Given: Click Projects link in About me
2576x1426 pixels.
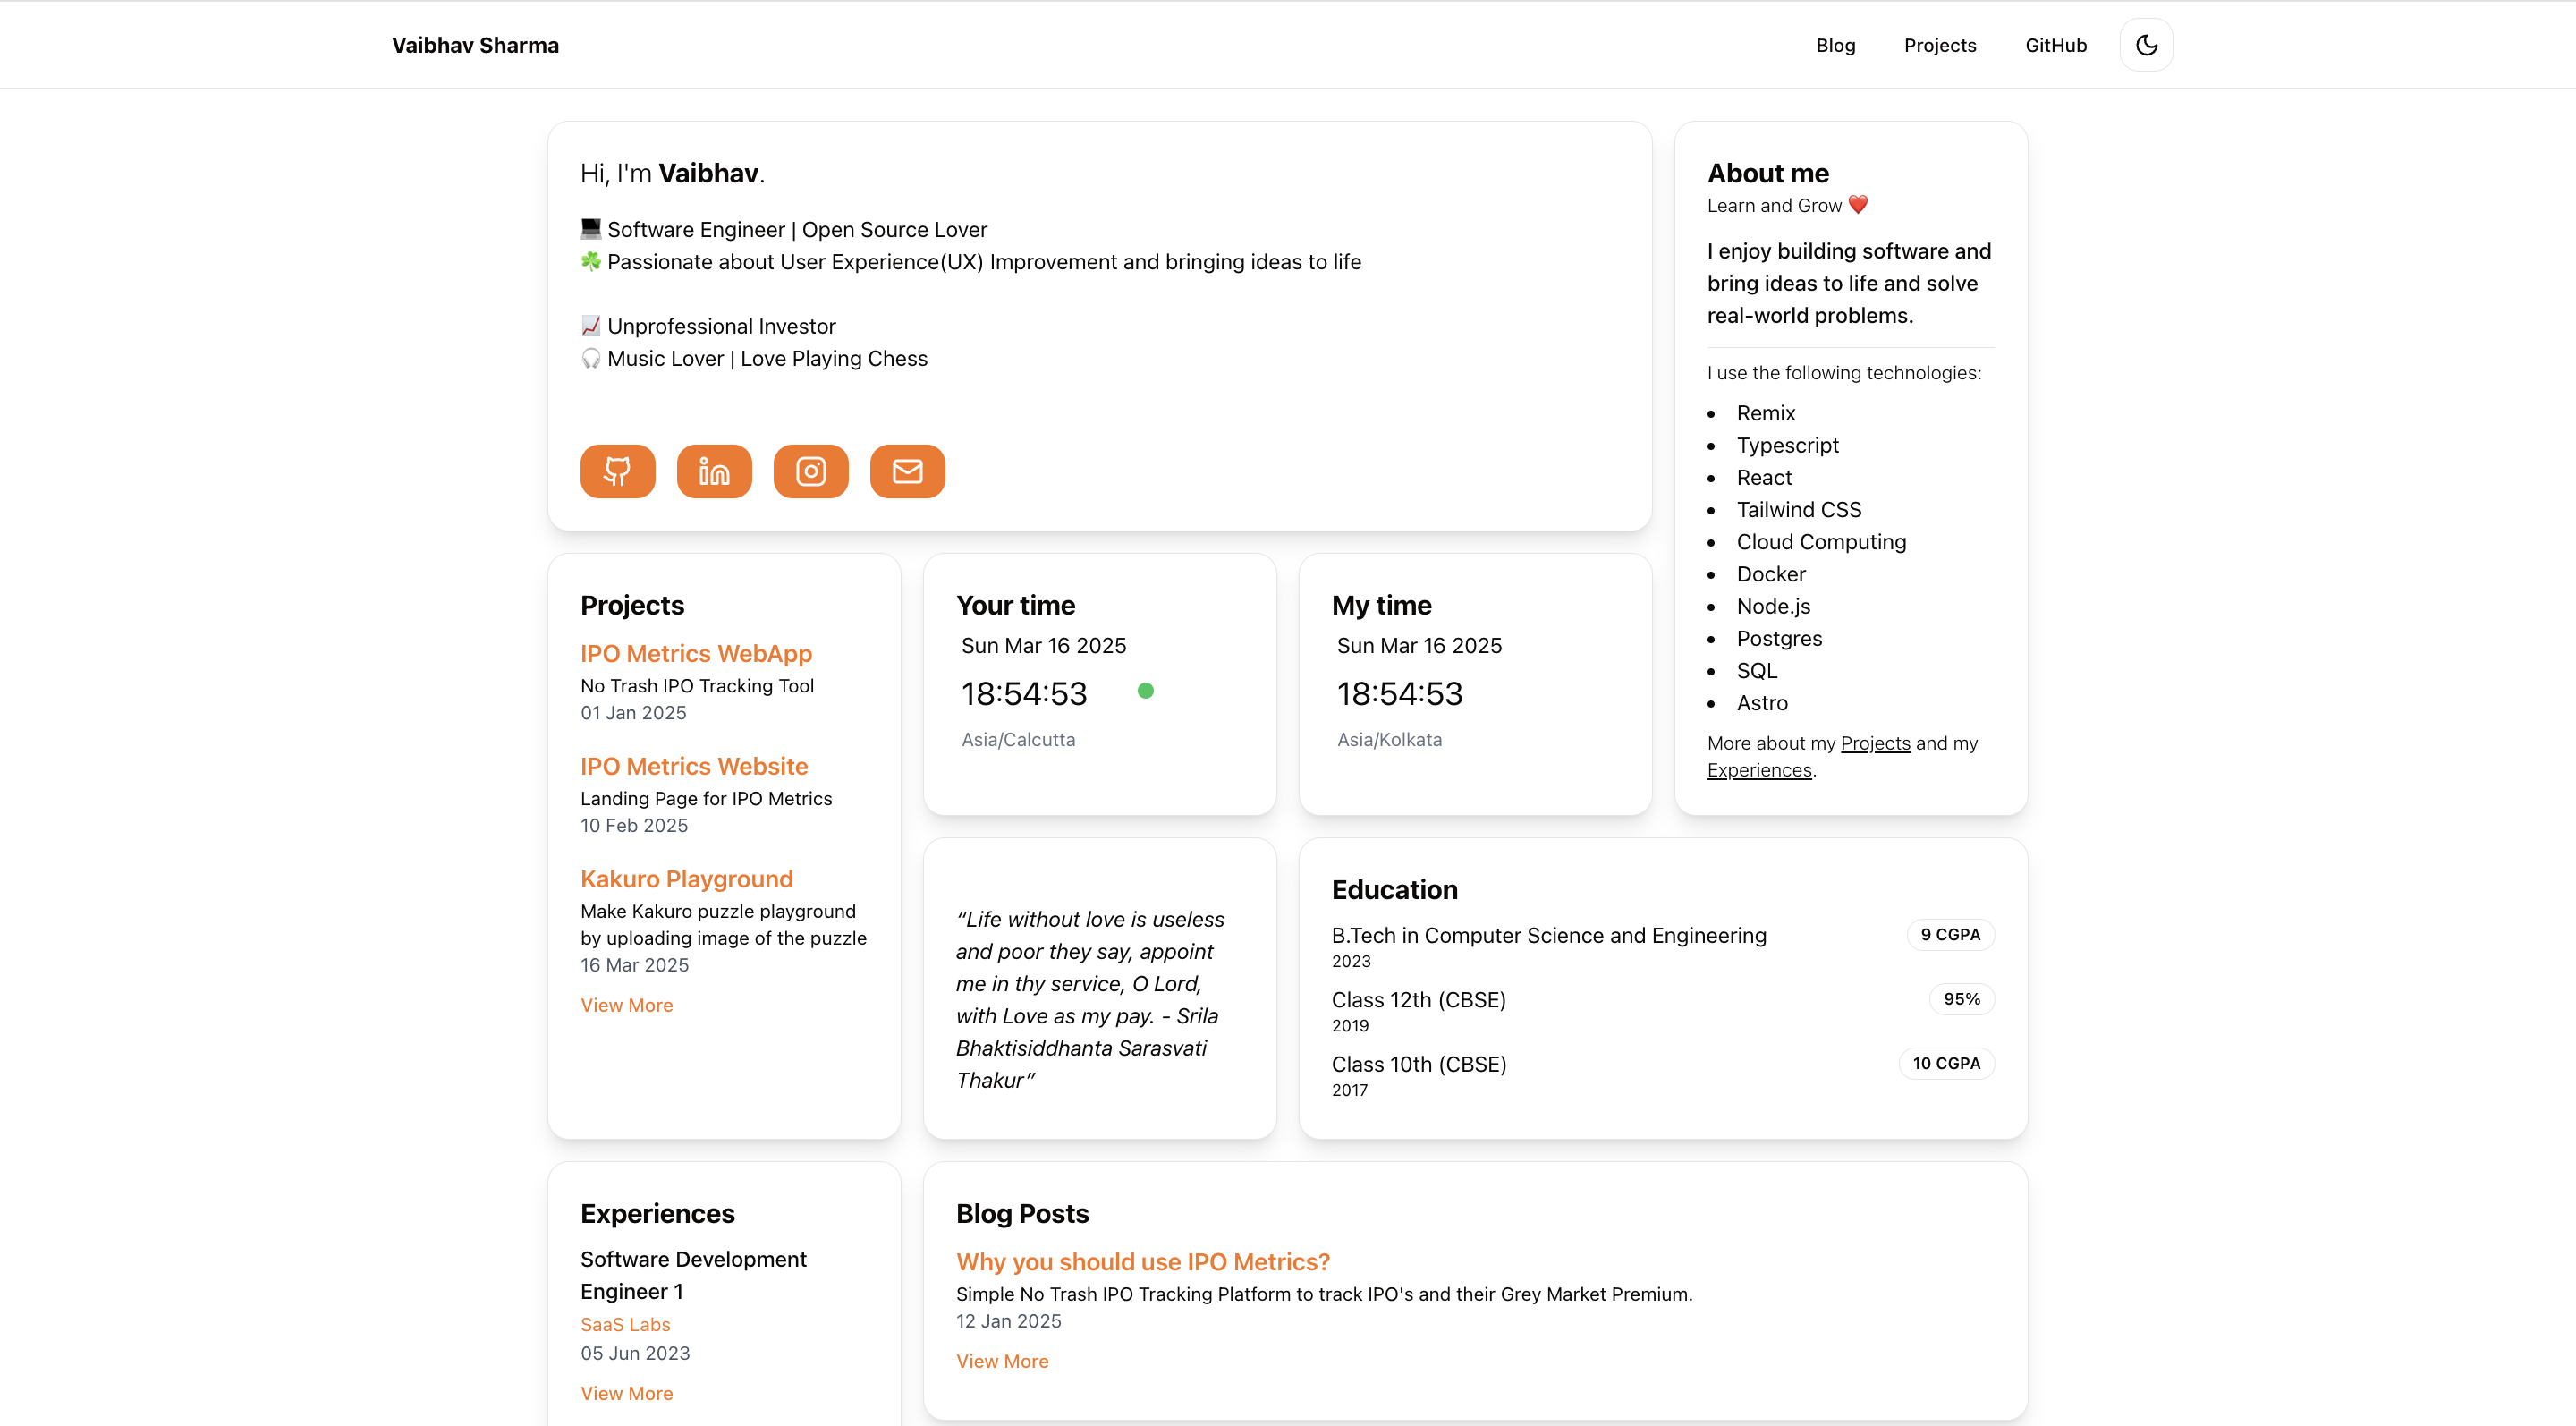Looking at the screenshot, I should pos(1875,743).
